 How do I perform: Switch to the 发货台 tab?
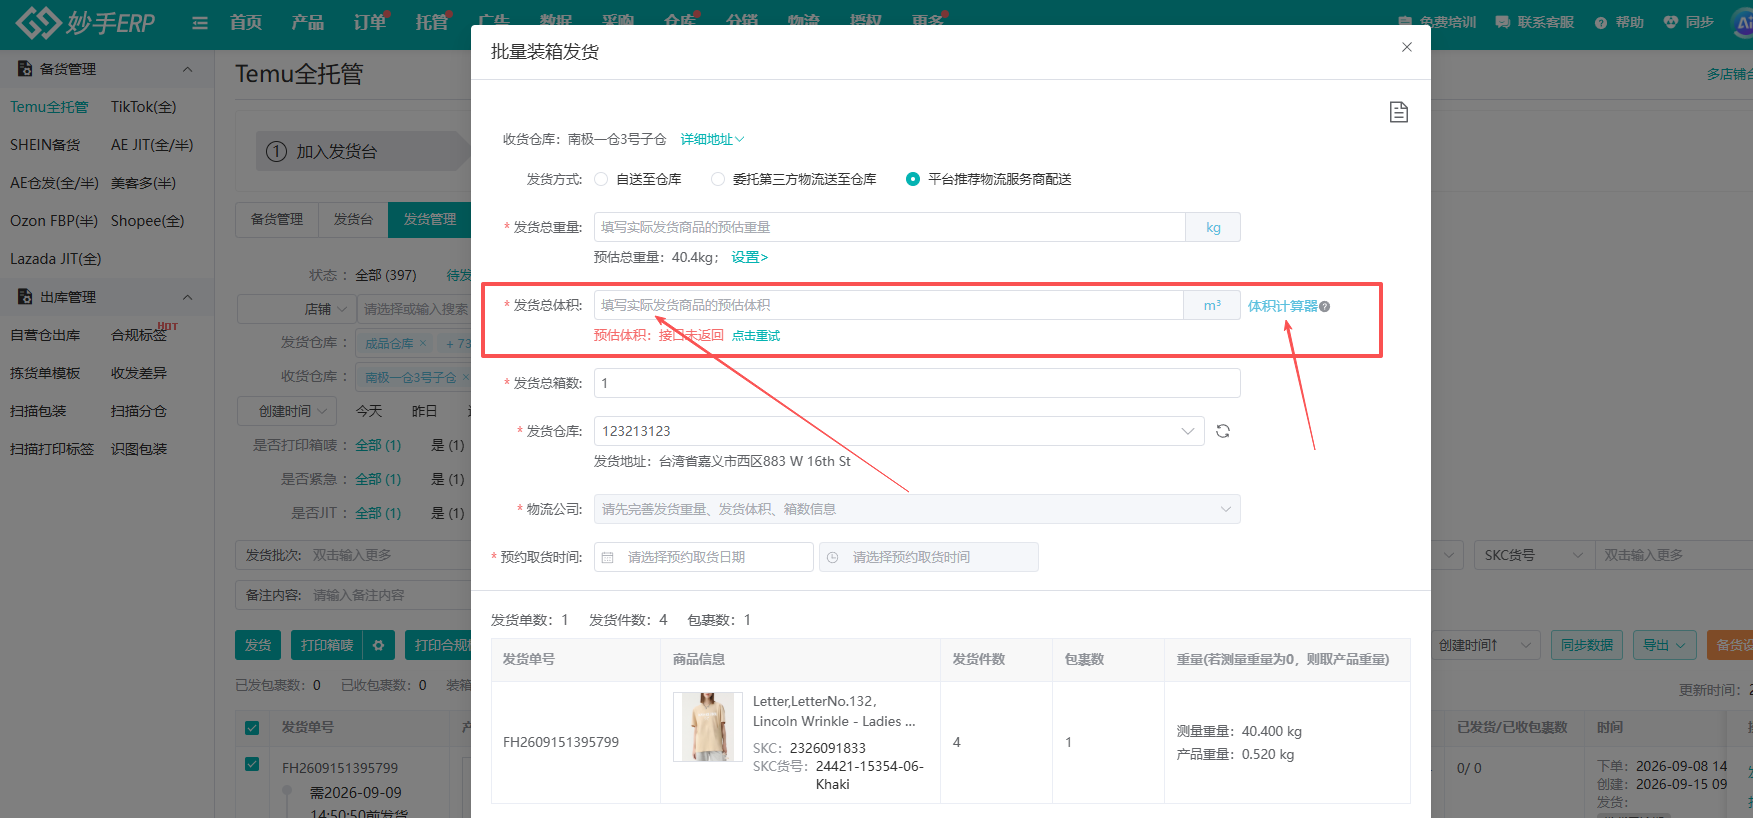(353, 219)
